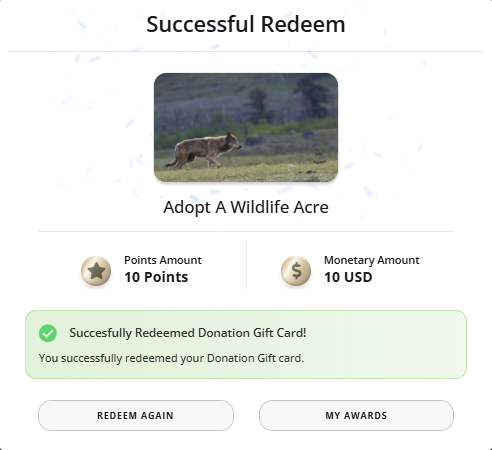Viewport: 492px width, 450px height.
Task: Click the wolf in the card photo
Action: coord(203,151)
